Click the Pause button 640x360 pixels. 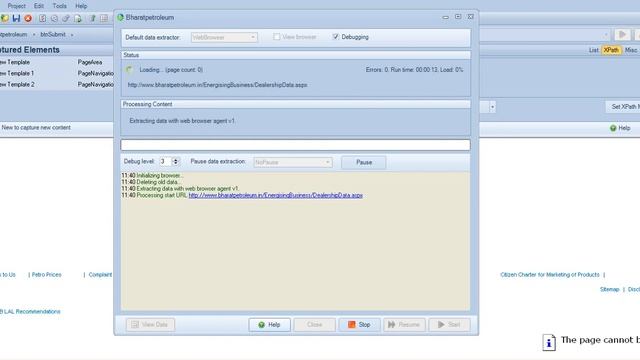coord(364,162)
